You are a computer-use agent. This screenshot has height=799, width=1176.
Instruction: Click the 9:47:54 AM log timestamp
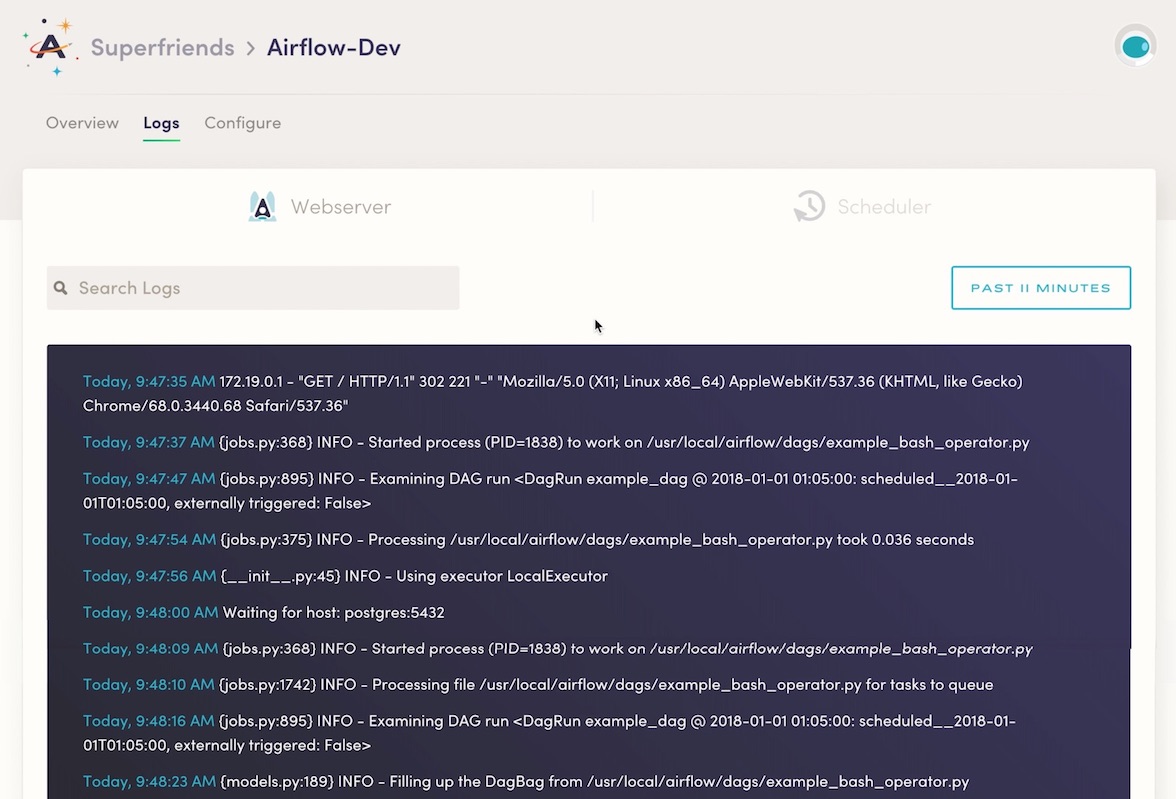pos(149,539)
